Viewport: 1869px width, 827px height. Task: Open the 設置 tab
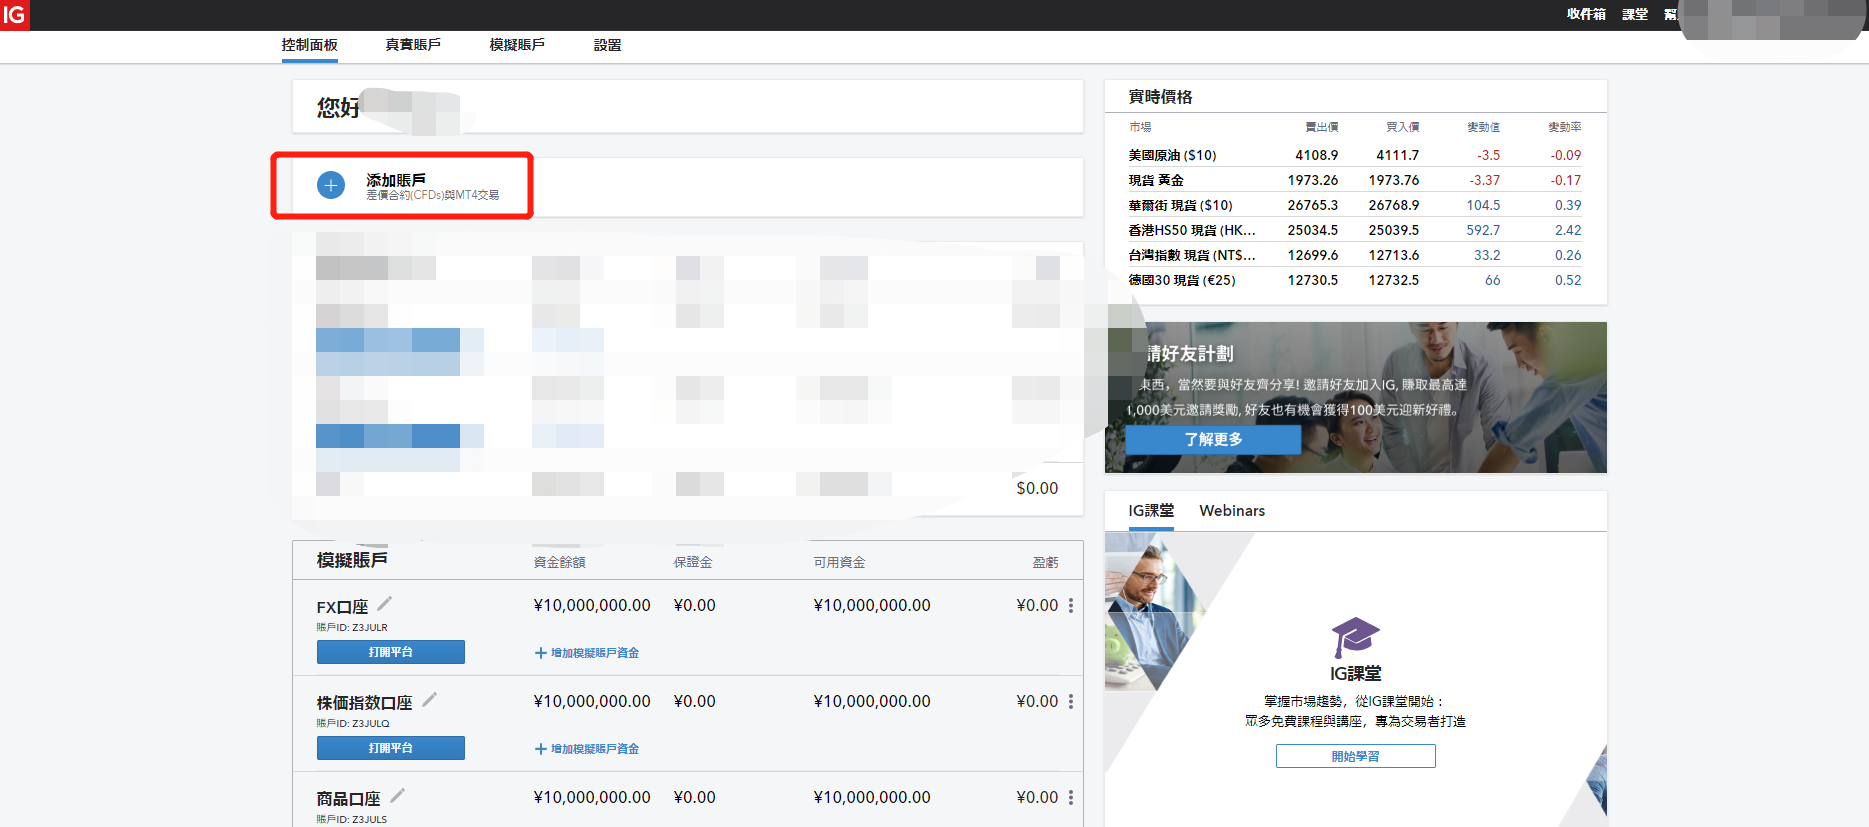607,45
